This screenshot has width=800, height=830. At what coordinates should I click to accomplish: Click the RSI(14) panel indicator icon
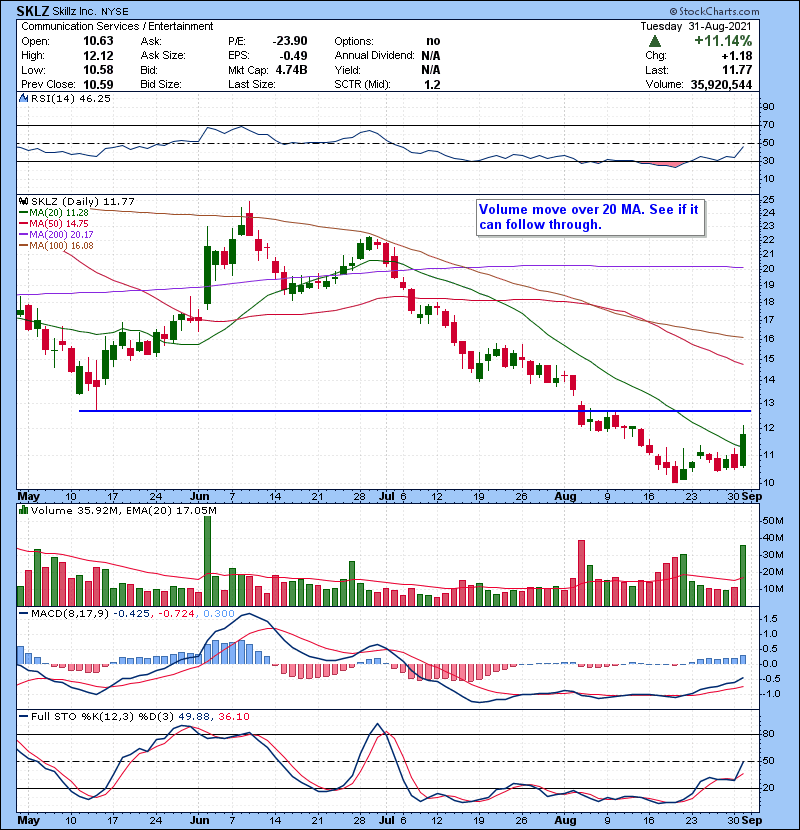click(24, 98)
